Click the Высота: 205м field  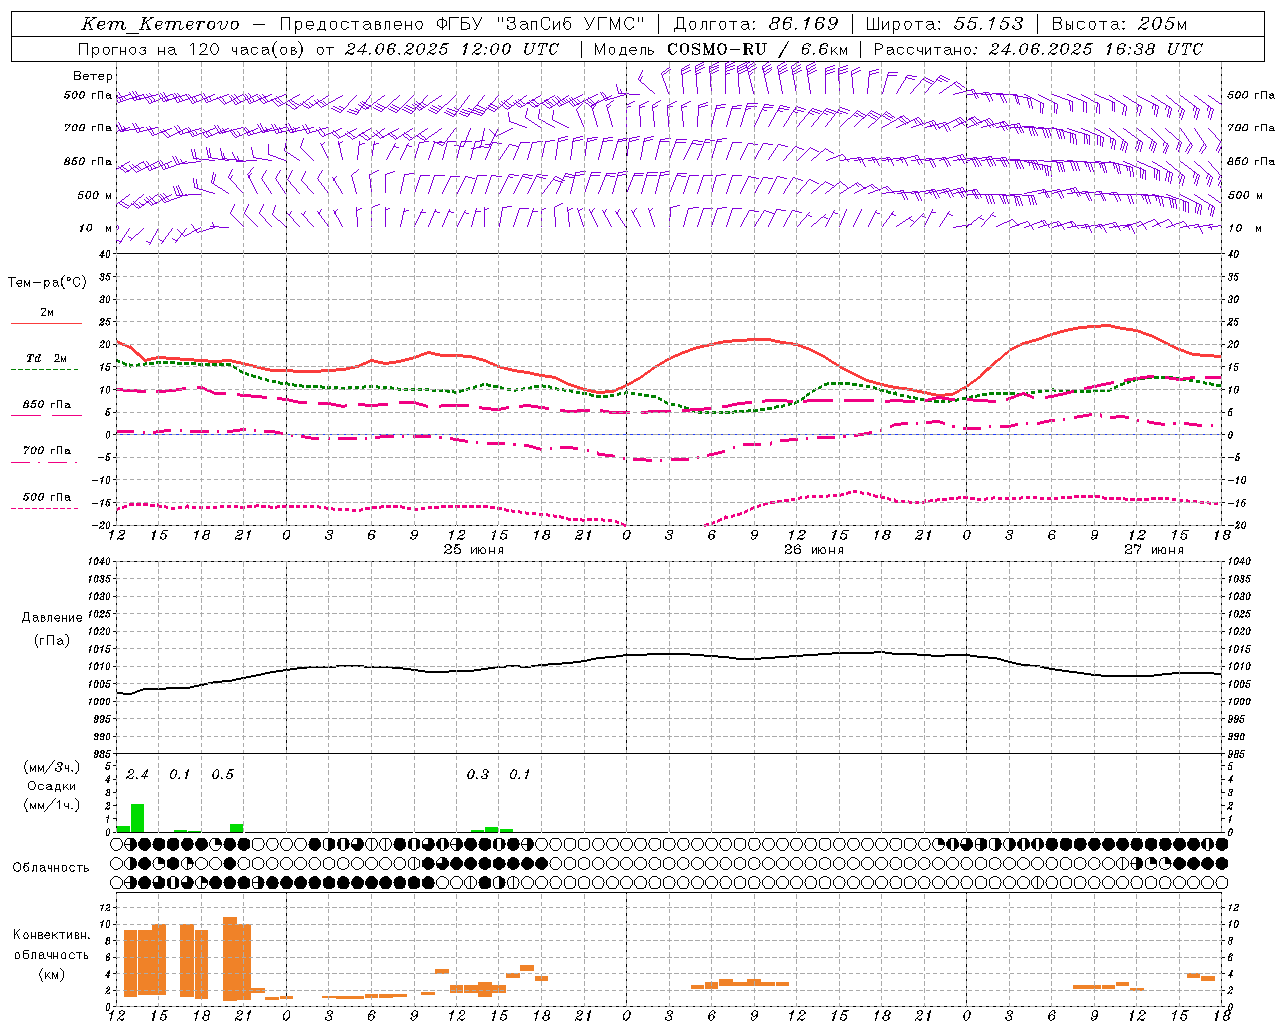point(1119,24)
